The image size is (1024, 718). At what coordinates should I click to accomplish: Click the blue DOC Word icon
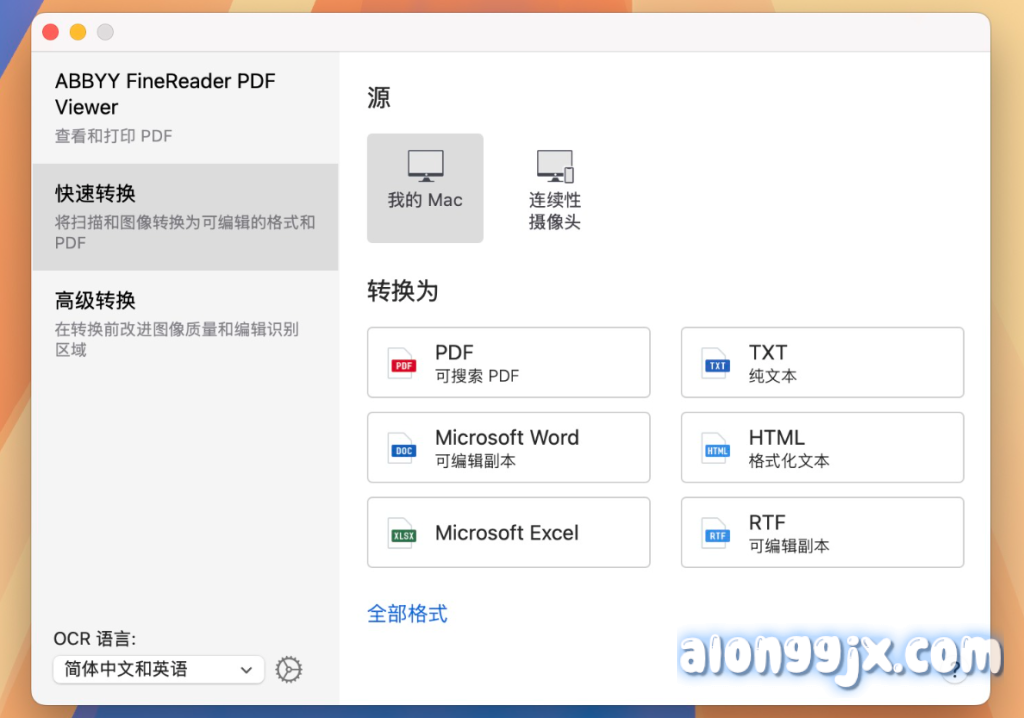[403, 449]
